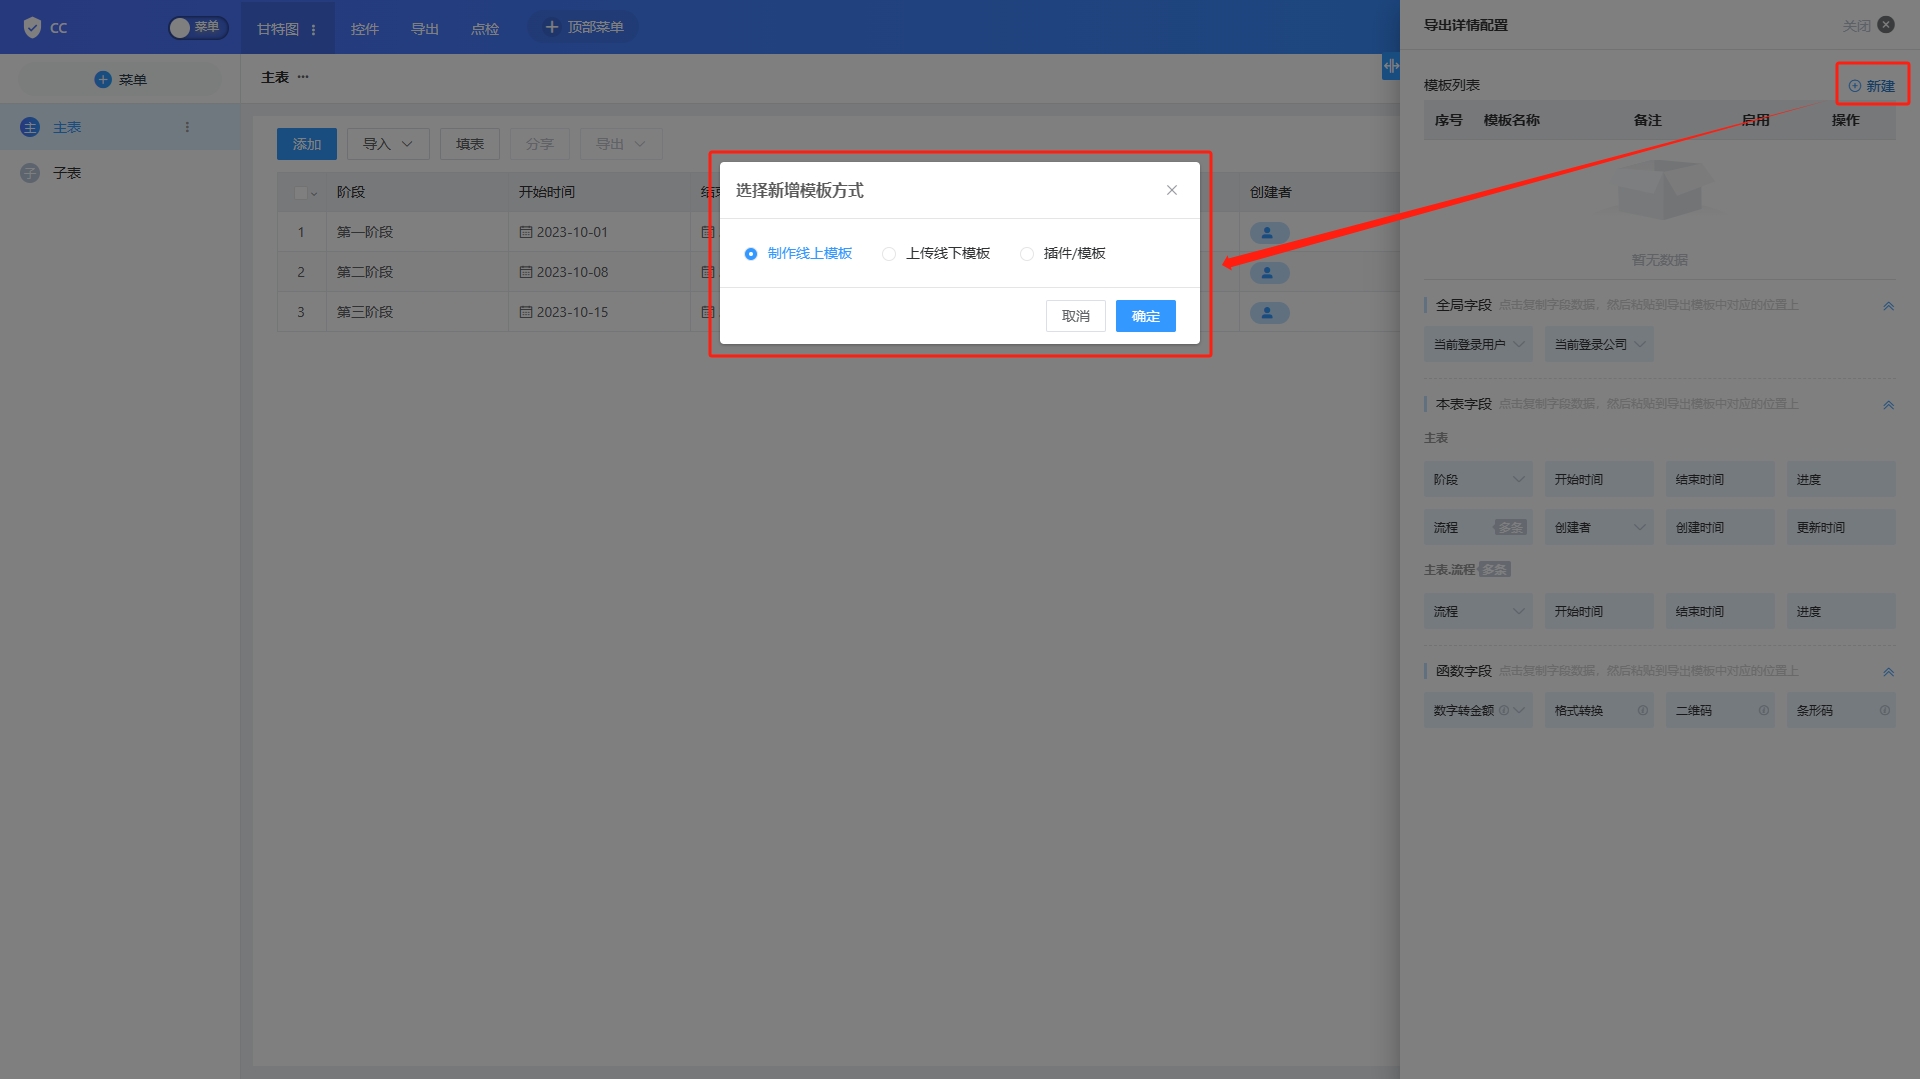
Task: Toggle the select-all checkbox in table header
Action: [x=301, y=192]
